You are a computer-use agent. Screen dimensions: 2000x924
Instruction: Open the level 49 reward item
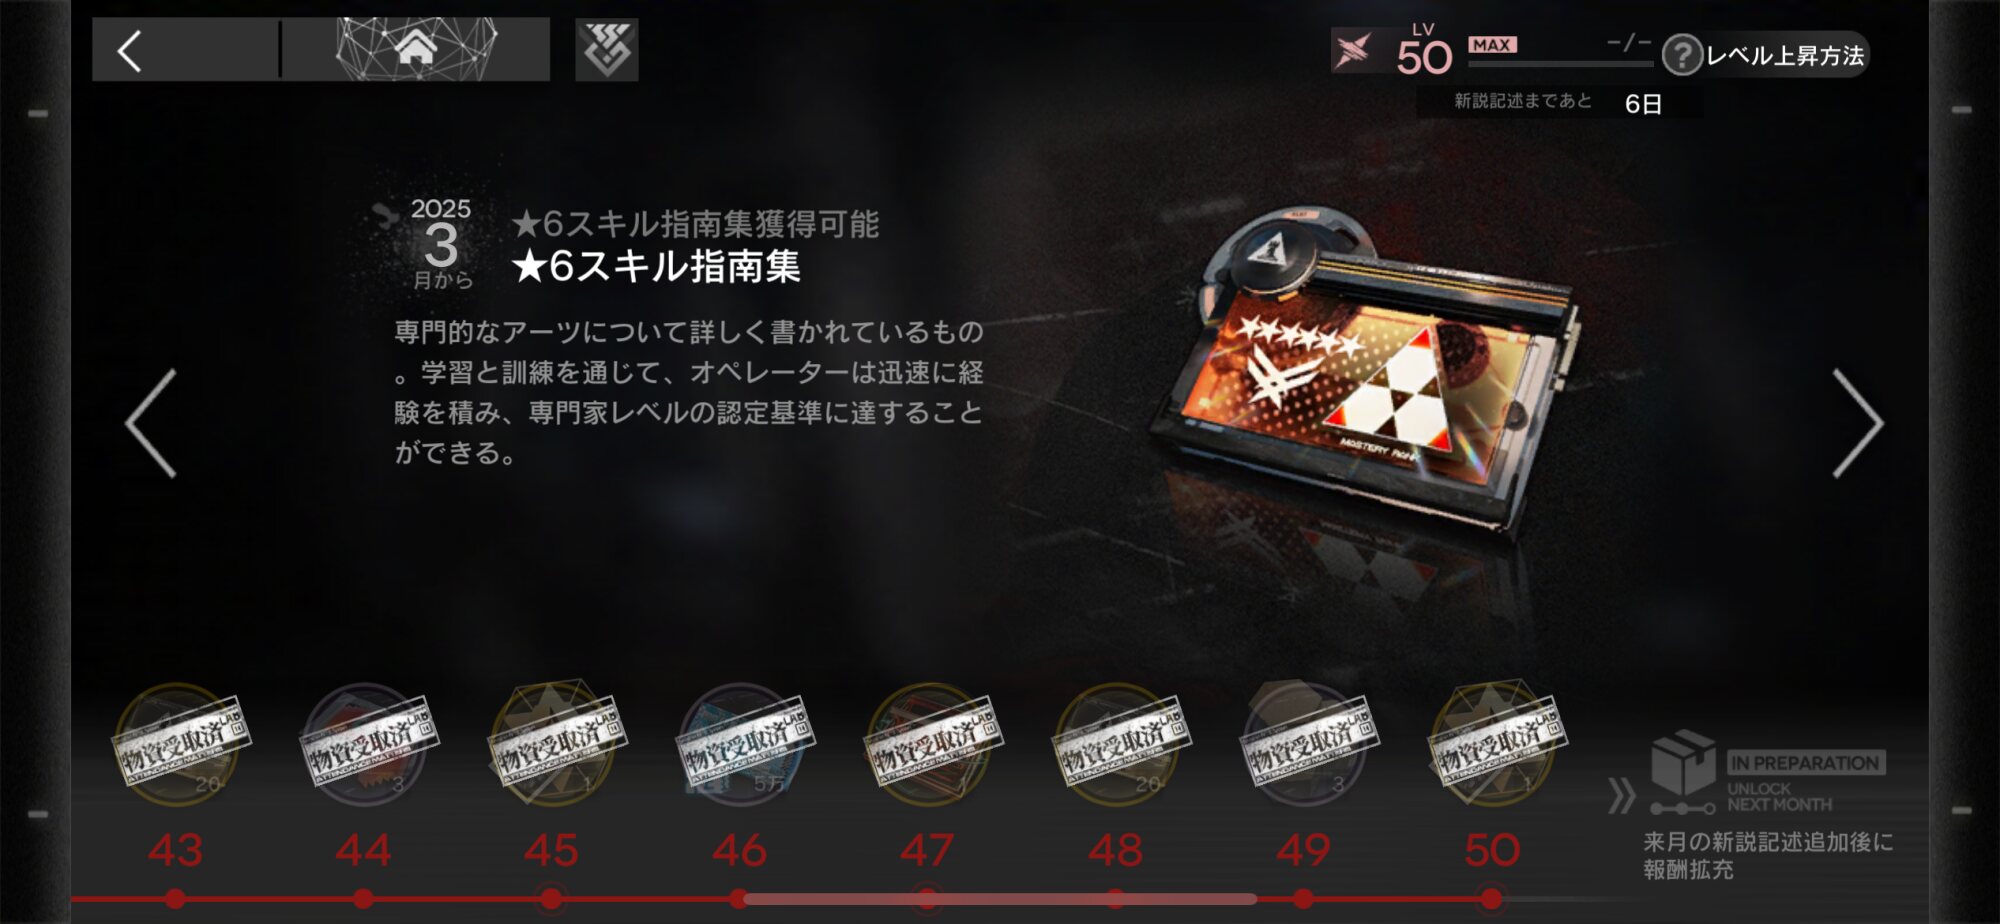[1305, 746]
